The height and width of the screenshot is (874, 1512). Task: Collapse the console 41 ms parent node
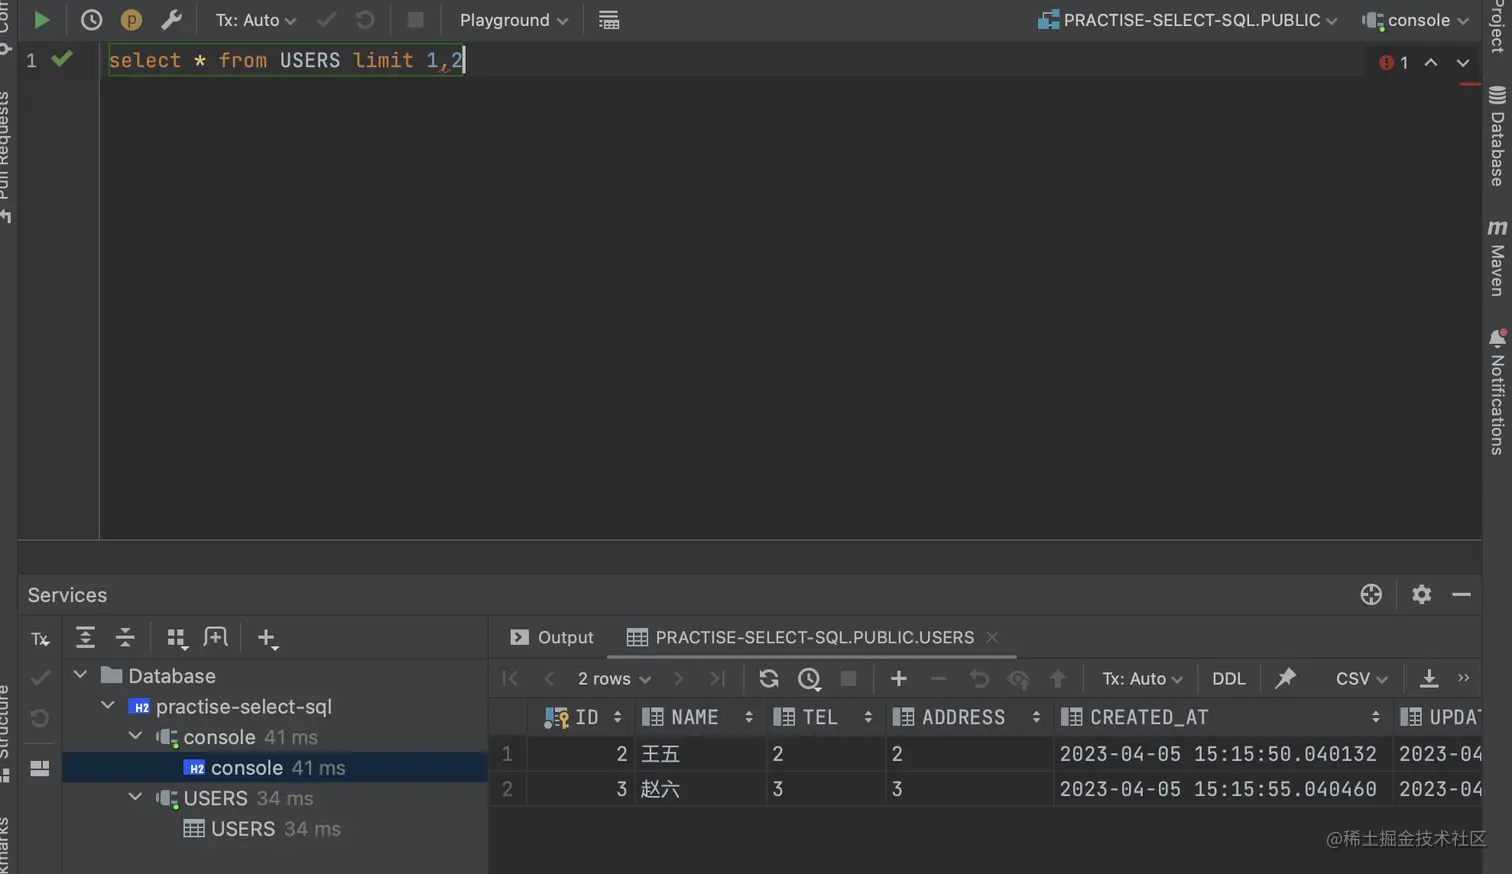135,737
